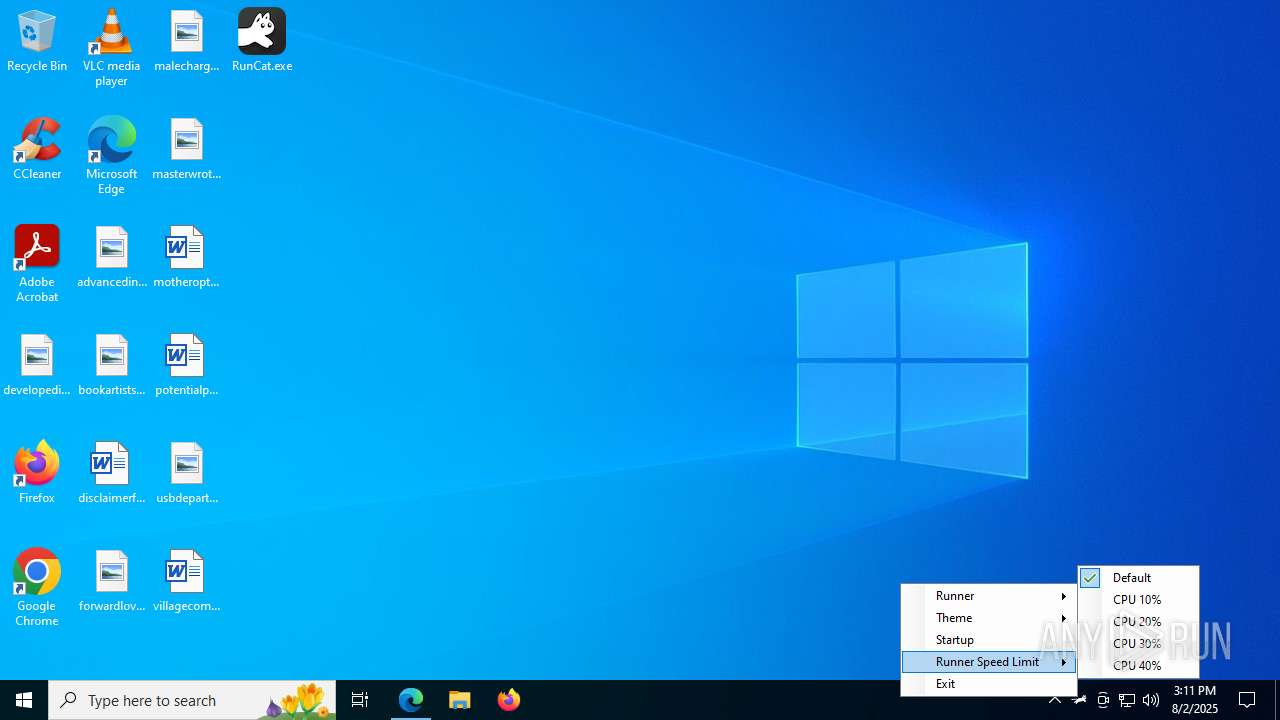Screen dimensions: 1280x720
Task: Choose the CPU 40% speed limit
Action: click(1139, 666)
